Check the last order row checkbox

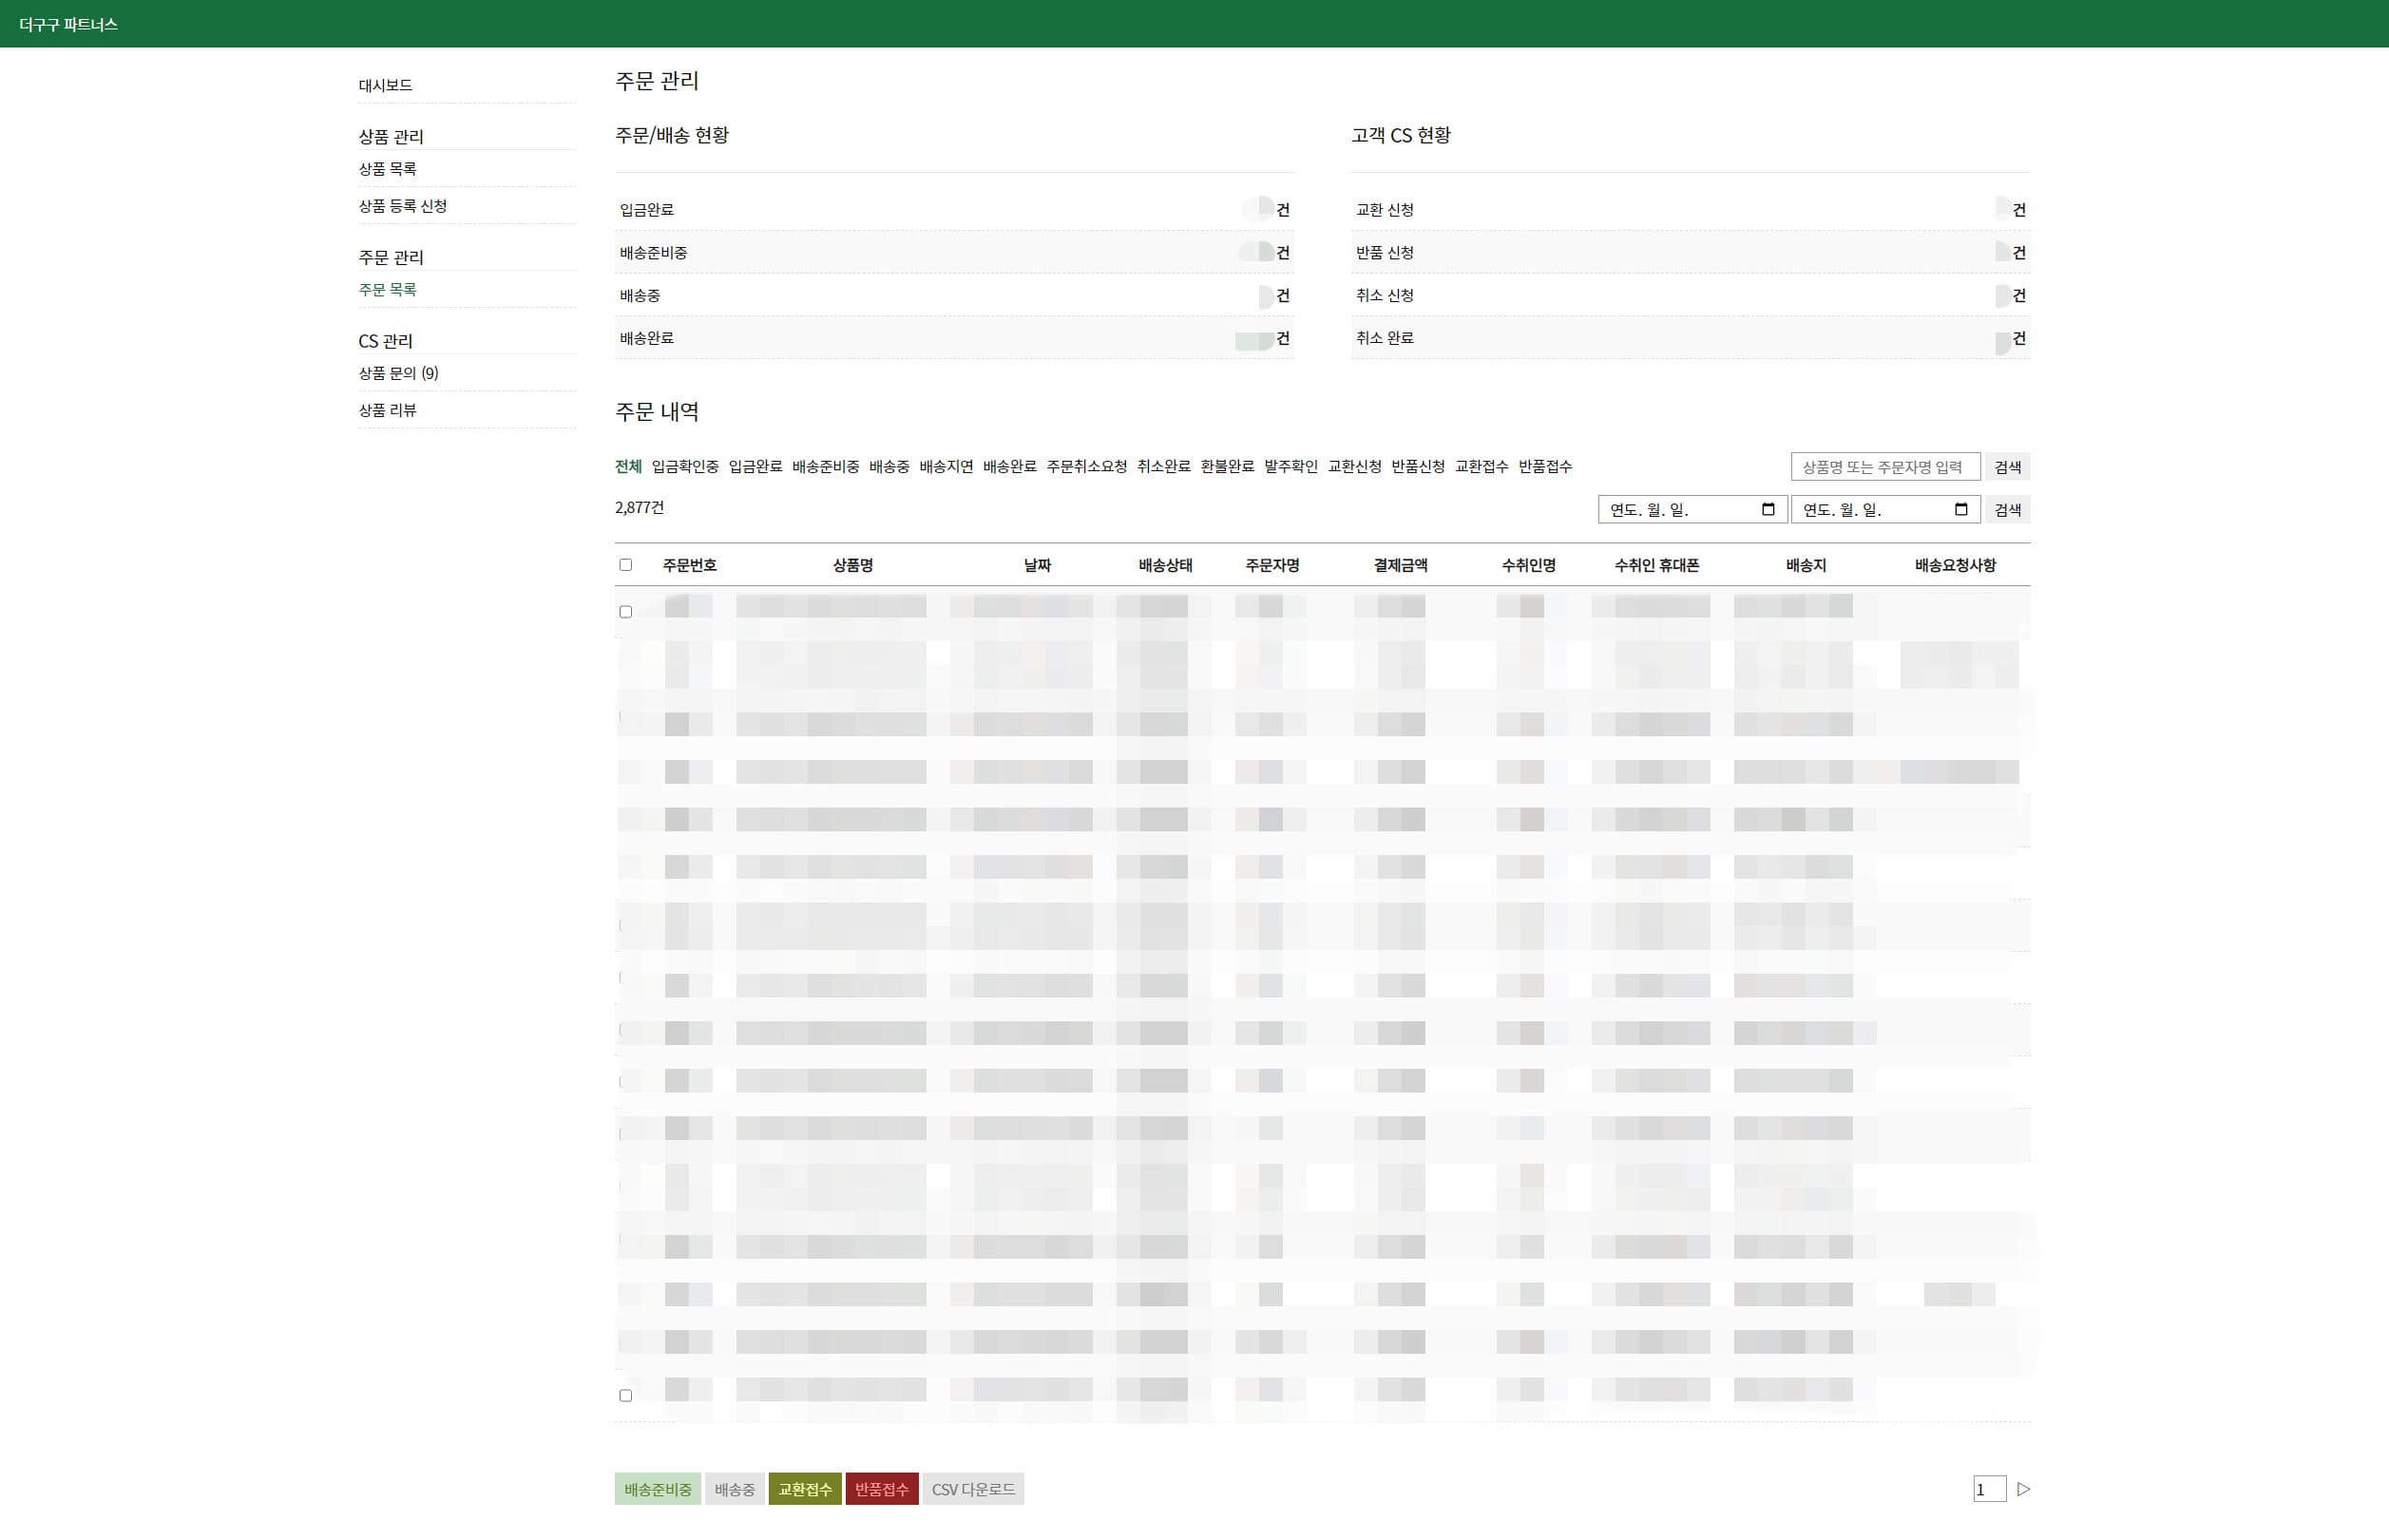click(x=626, y=1395)
